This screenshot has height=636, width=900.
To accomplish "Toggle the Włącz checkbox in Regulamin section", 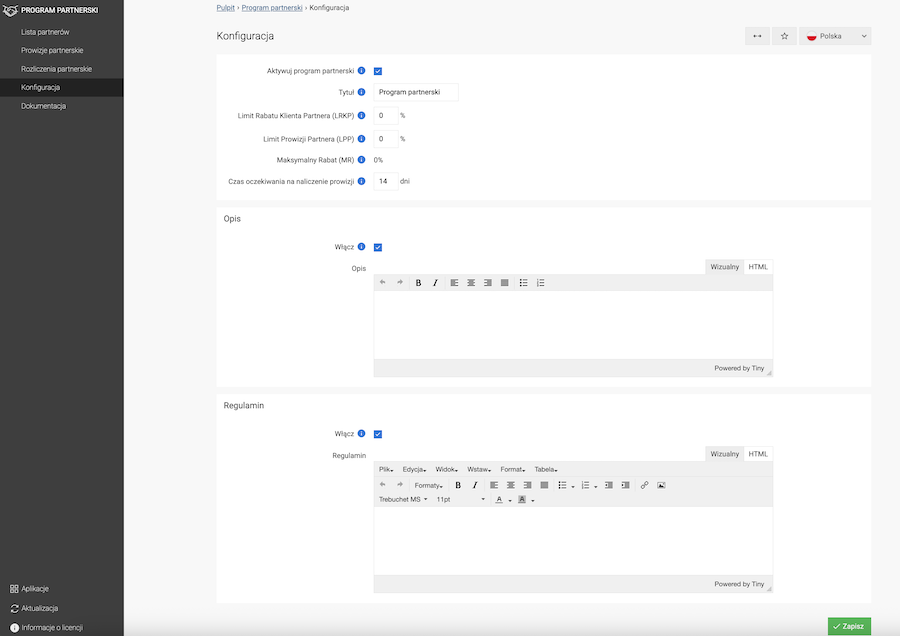I will 378,434.
